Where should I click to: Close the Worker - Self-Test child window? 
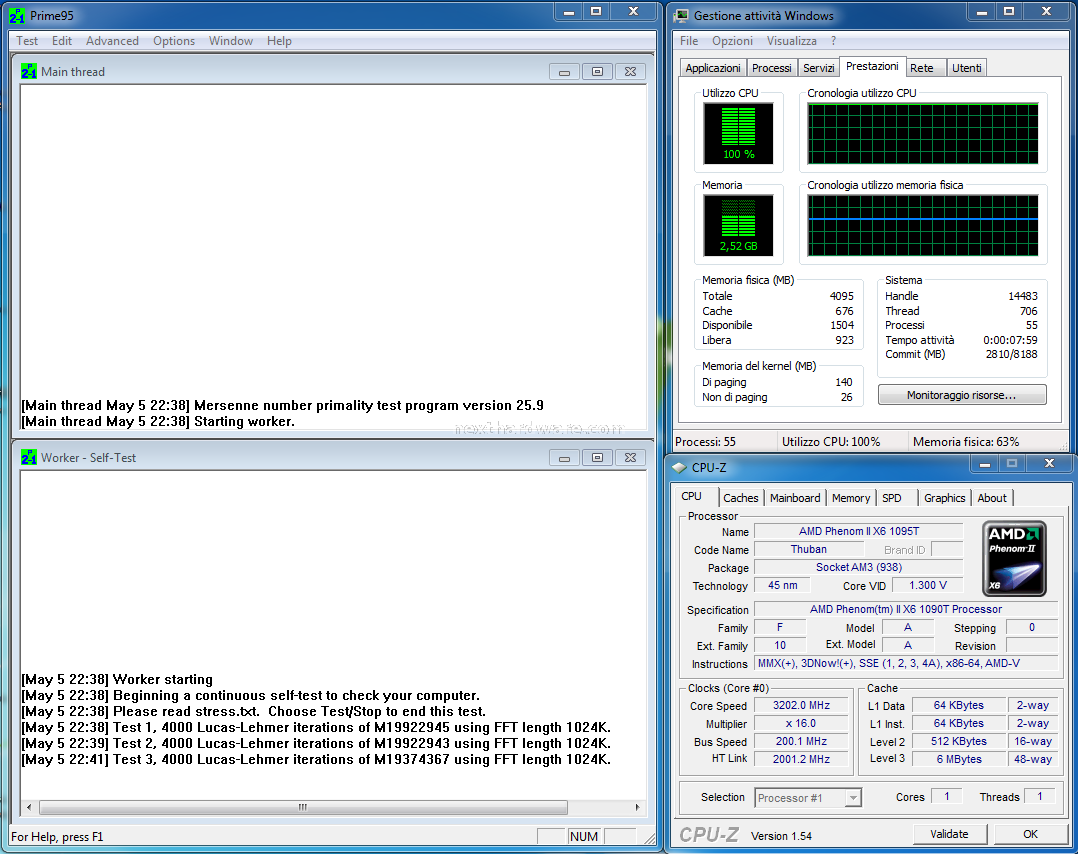[x=630, y=458]
